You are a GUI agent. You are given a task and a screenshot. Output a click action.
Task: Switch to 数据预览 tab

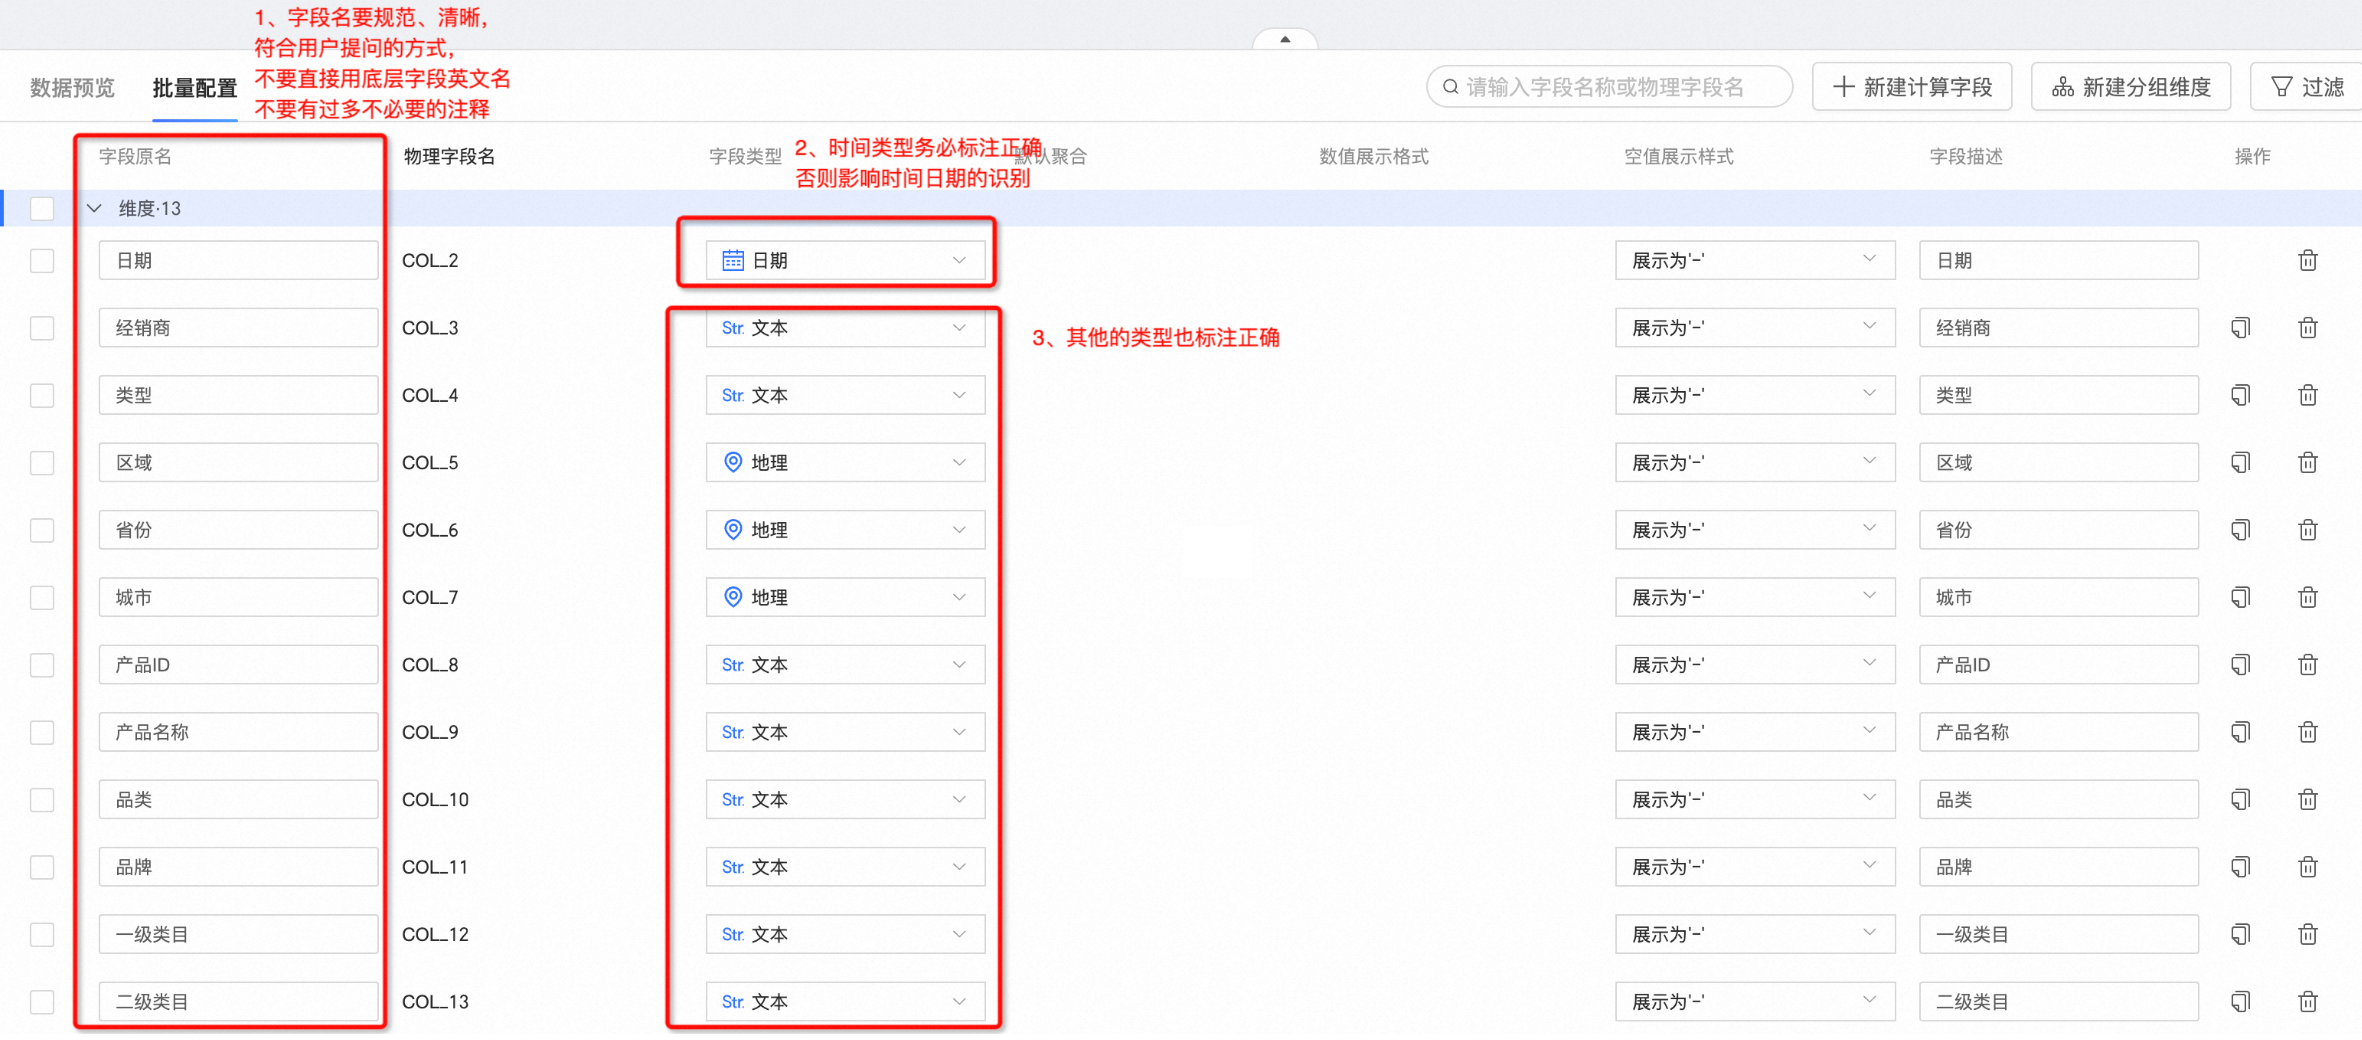tap(72, 88)
